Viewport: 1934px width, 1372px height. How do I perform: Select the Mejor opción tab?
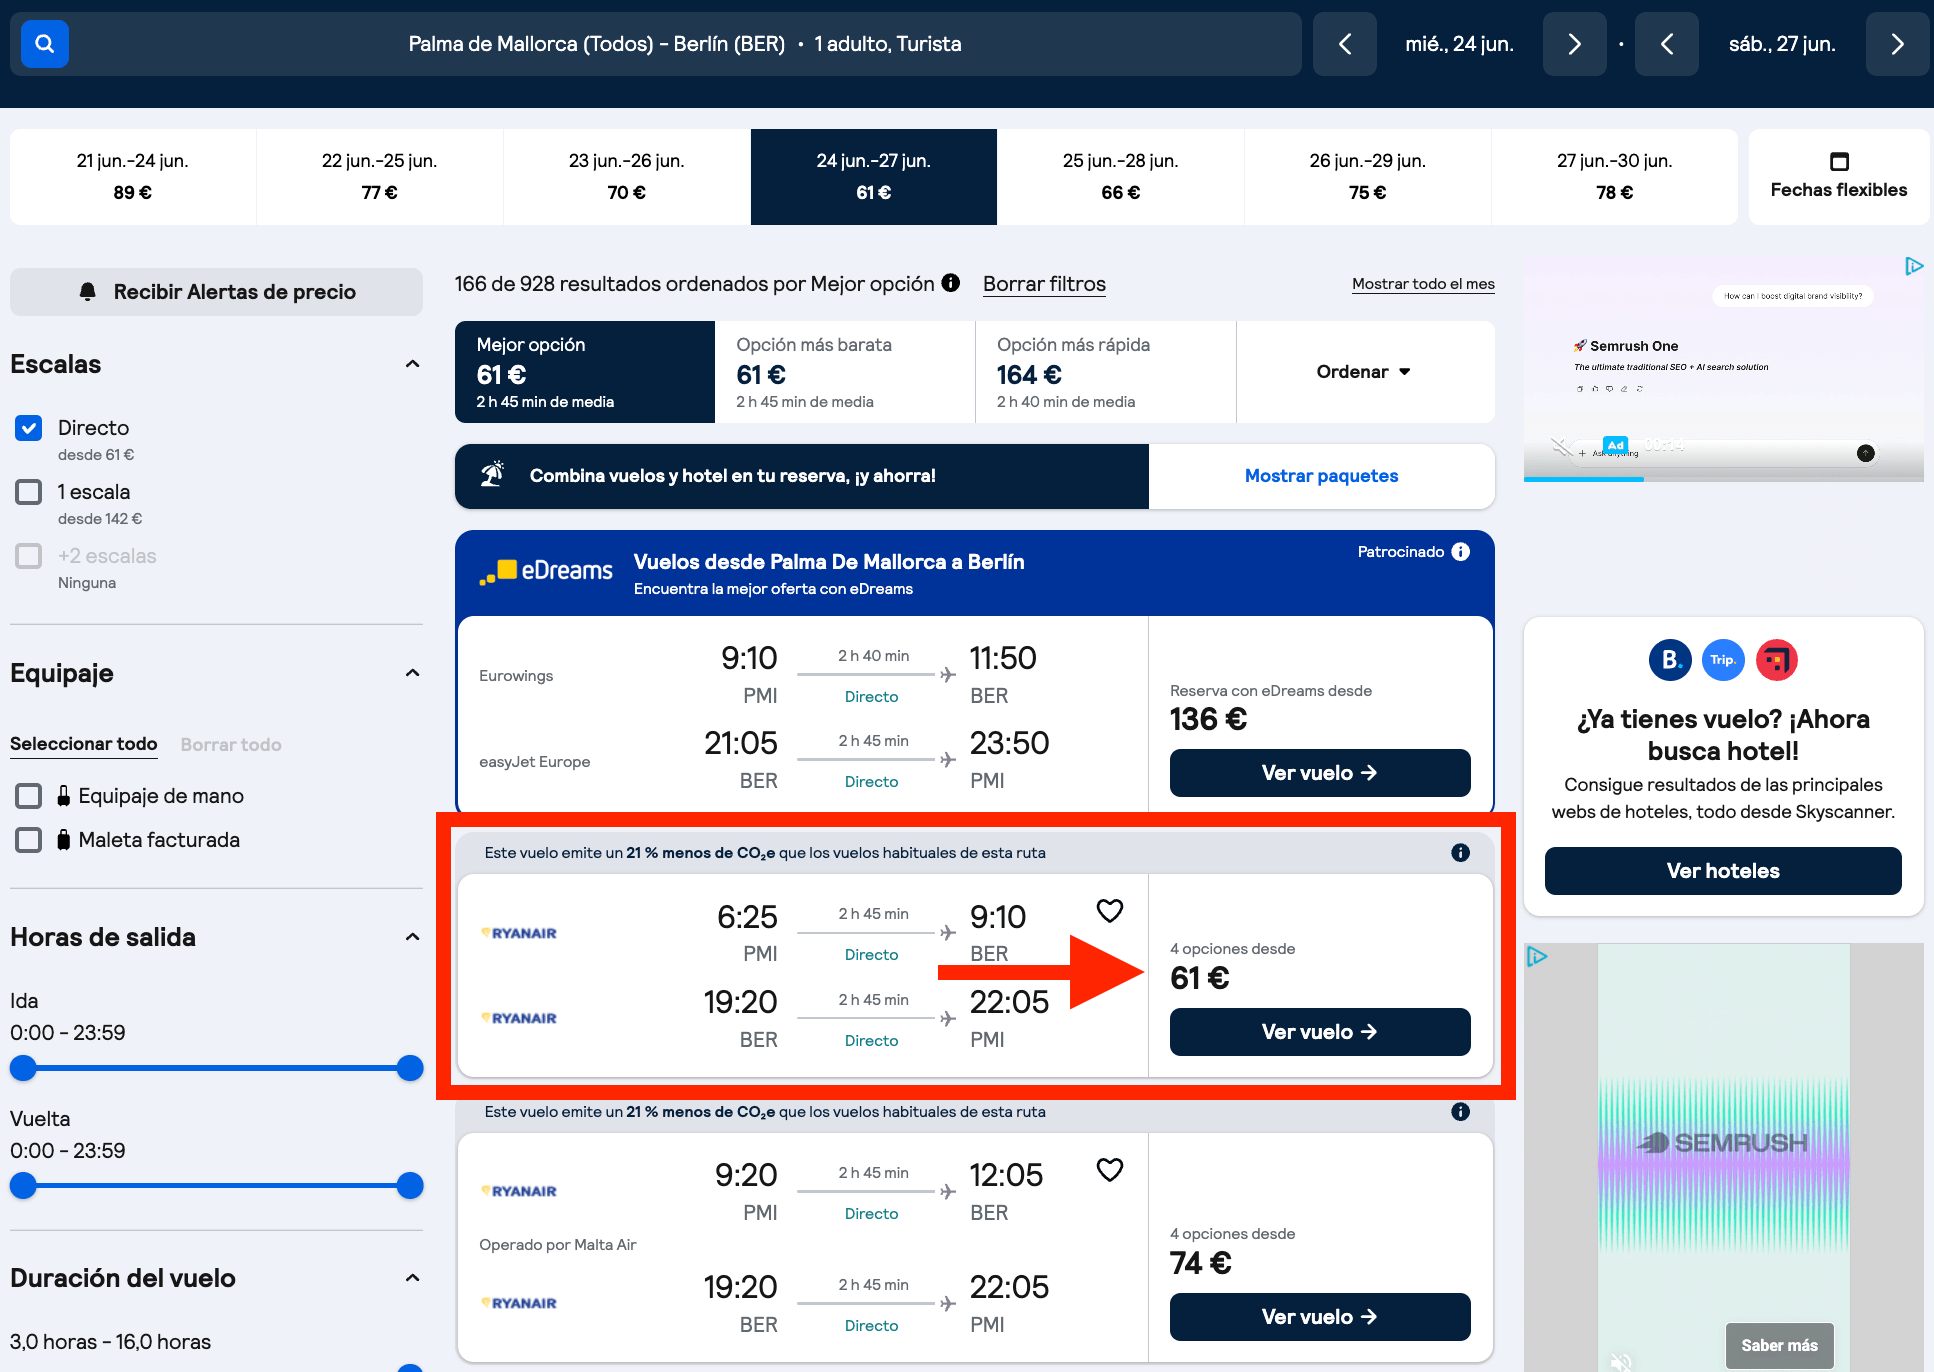tap(585, 372)
